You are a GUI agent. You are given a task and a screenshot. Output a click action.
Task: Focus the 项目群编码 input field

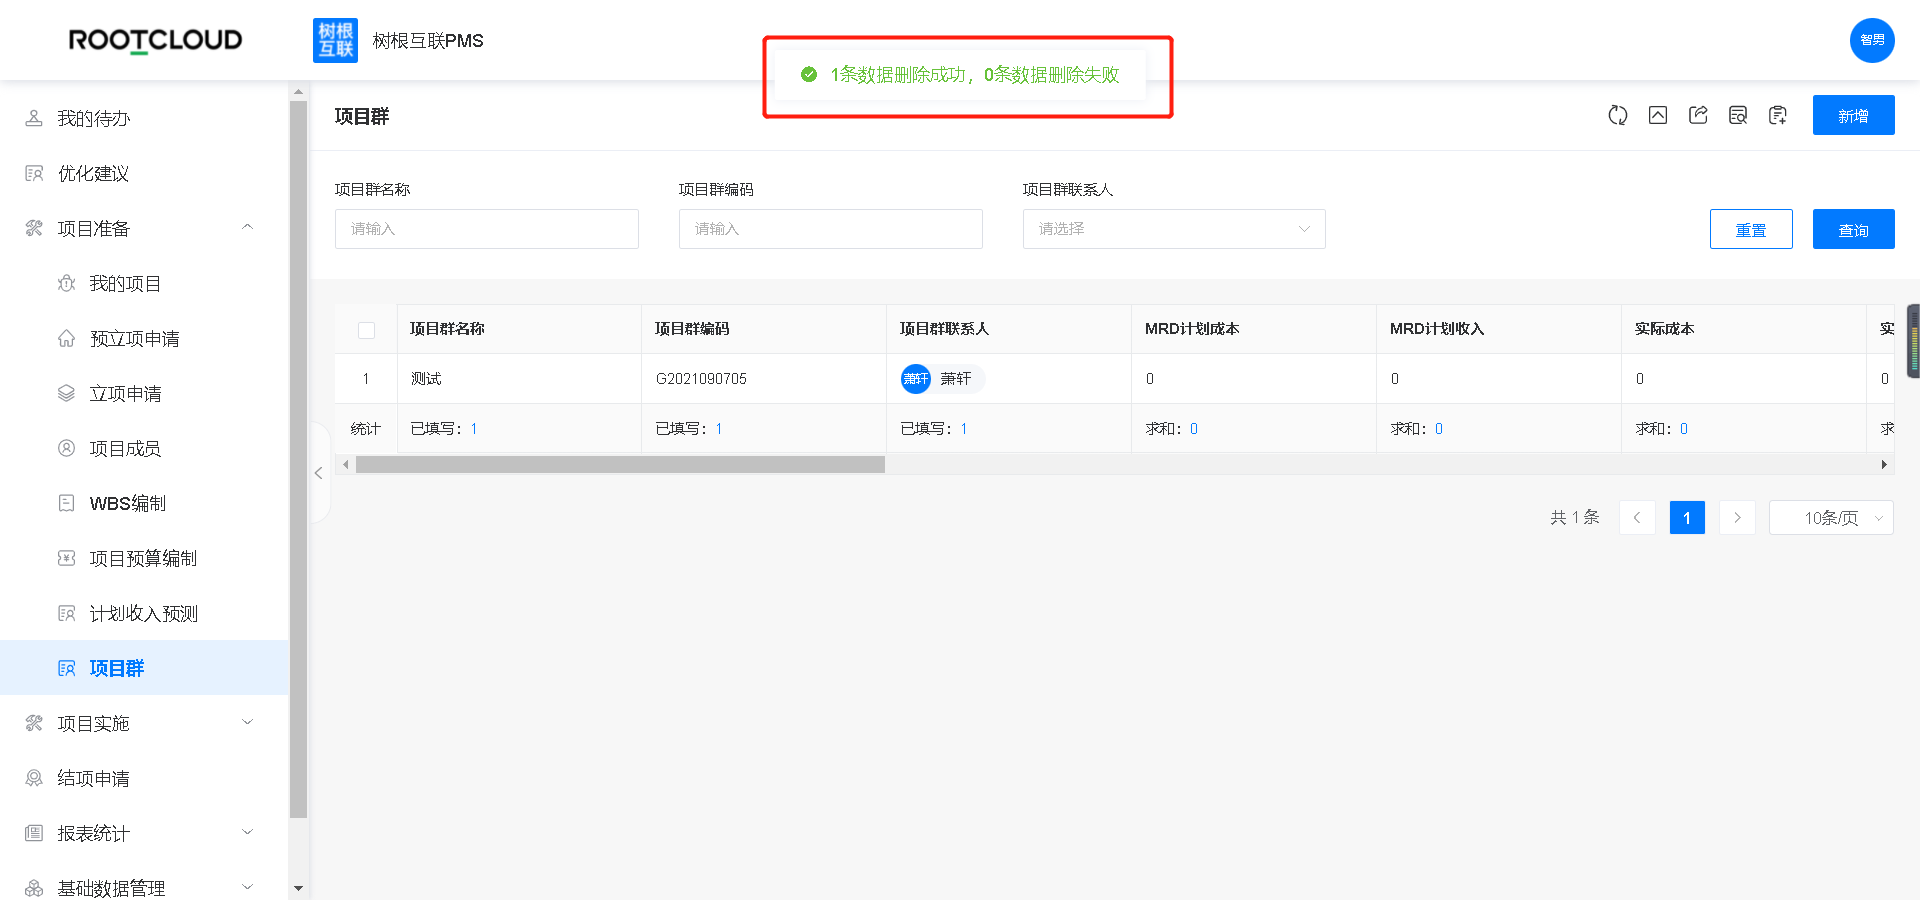tap(831, 229)
